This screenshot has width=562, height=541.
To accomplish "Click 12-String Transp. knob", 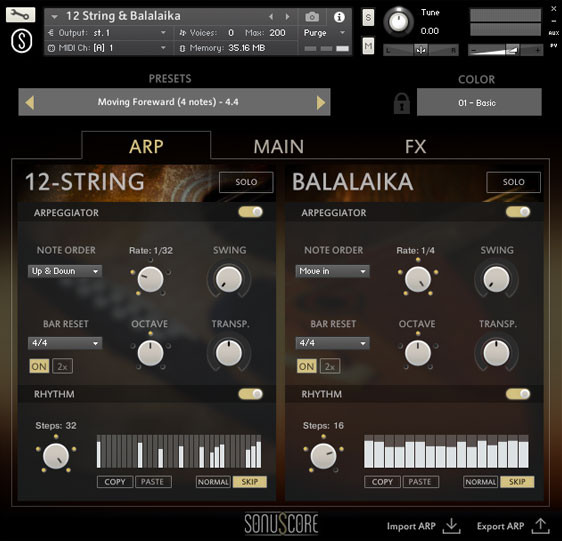I will 229,353.
